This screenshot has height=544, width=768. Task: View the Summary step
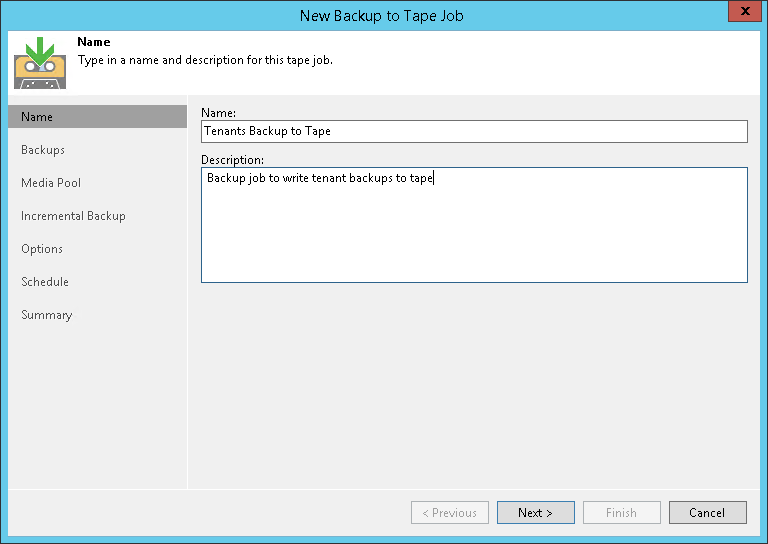click(x=47, y=315)
